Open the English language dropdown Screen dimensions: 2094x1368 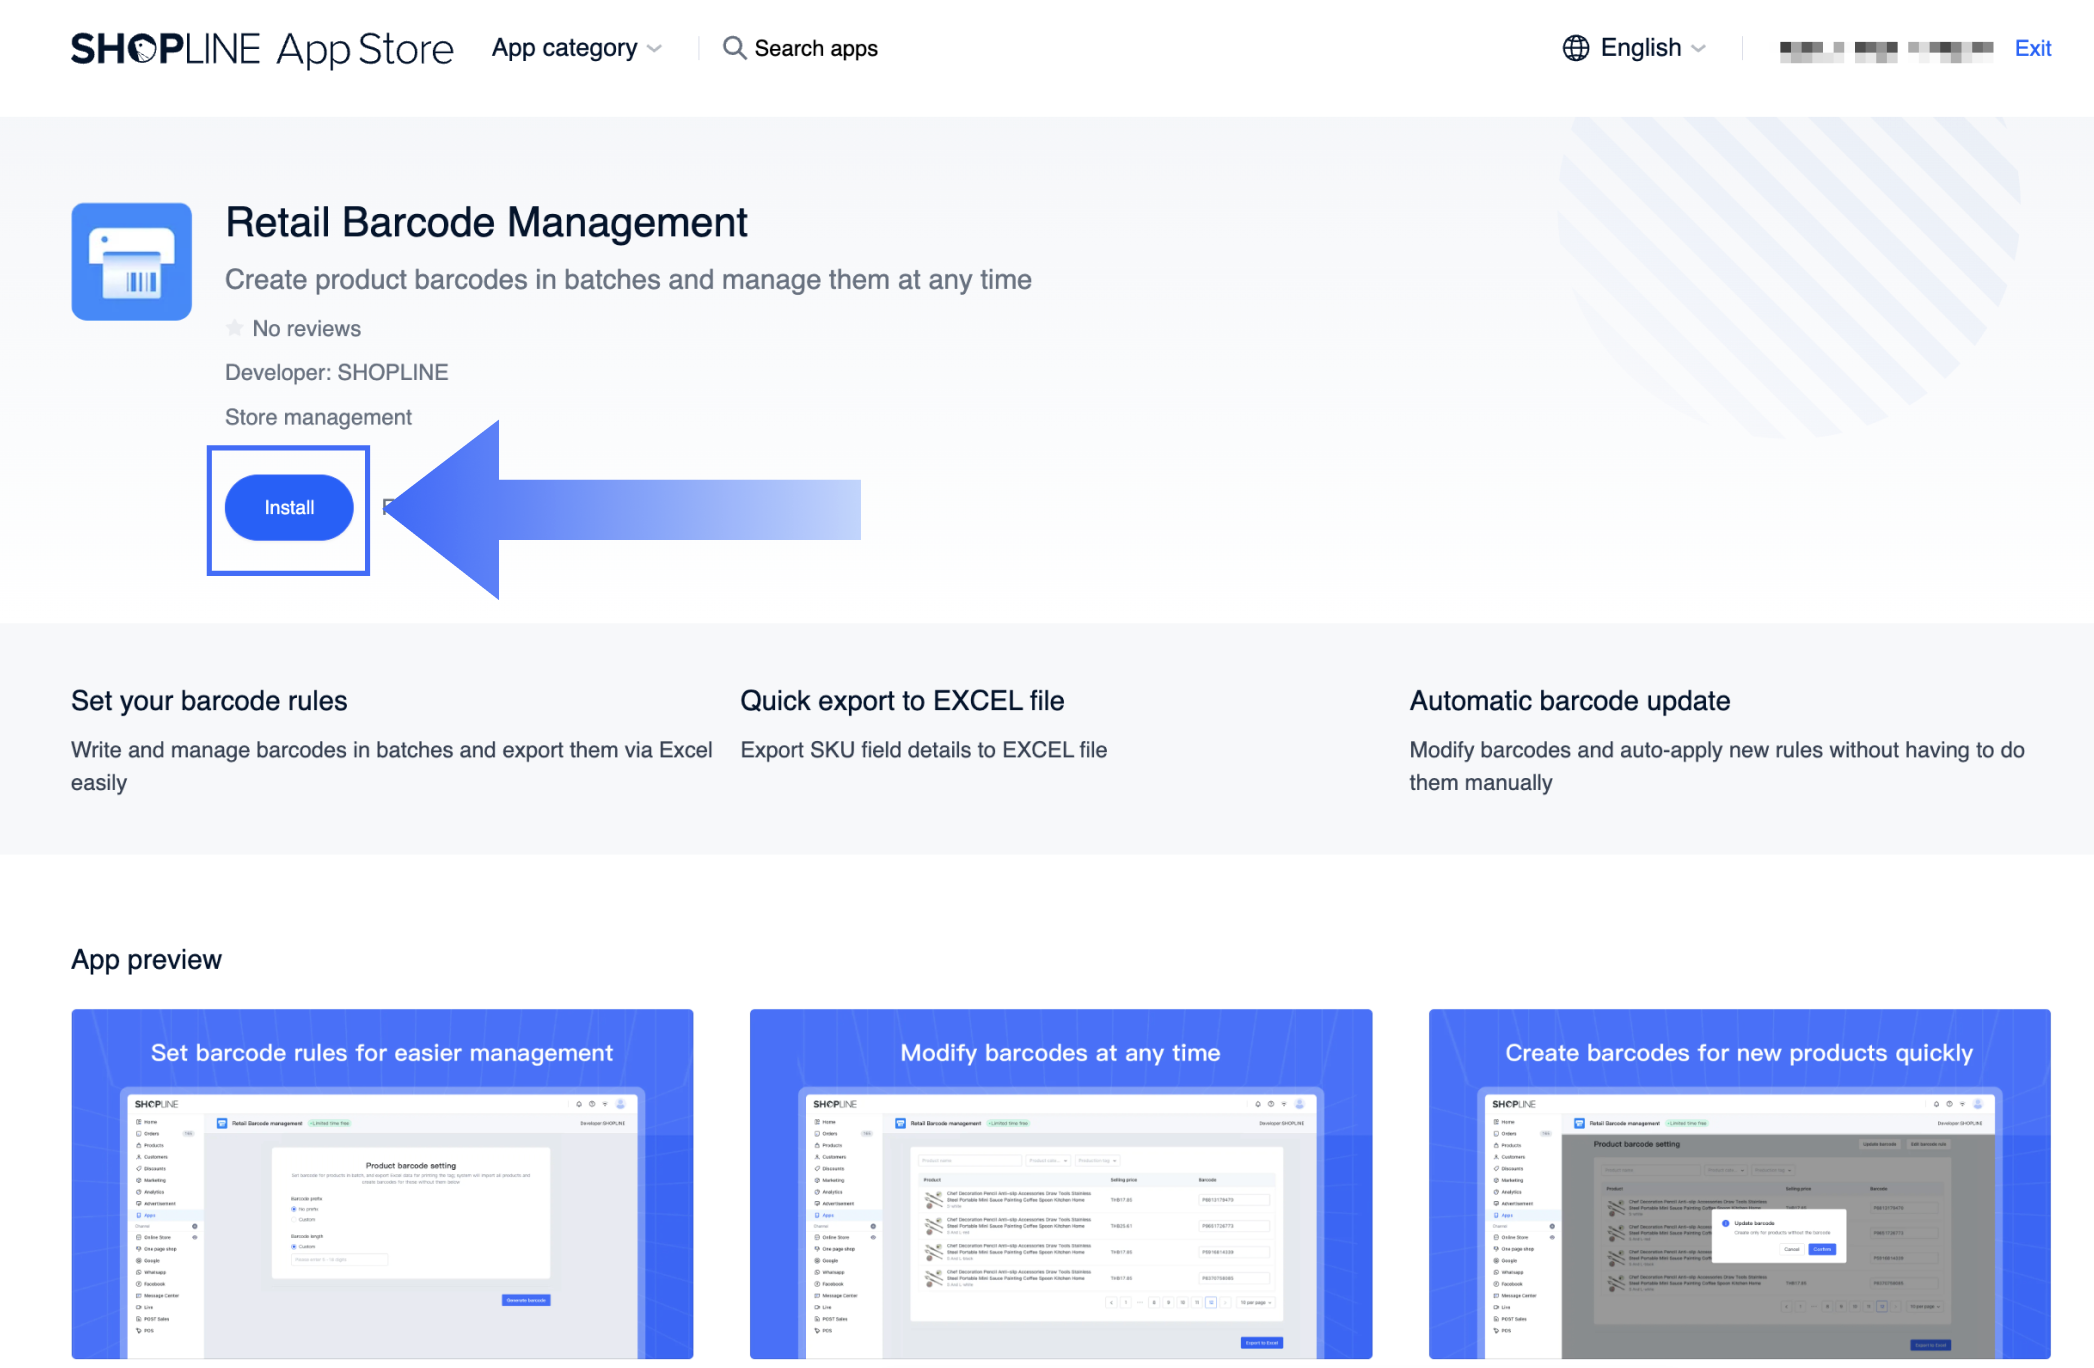(x=1641, y=48)
